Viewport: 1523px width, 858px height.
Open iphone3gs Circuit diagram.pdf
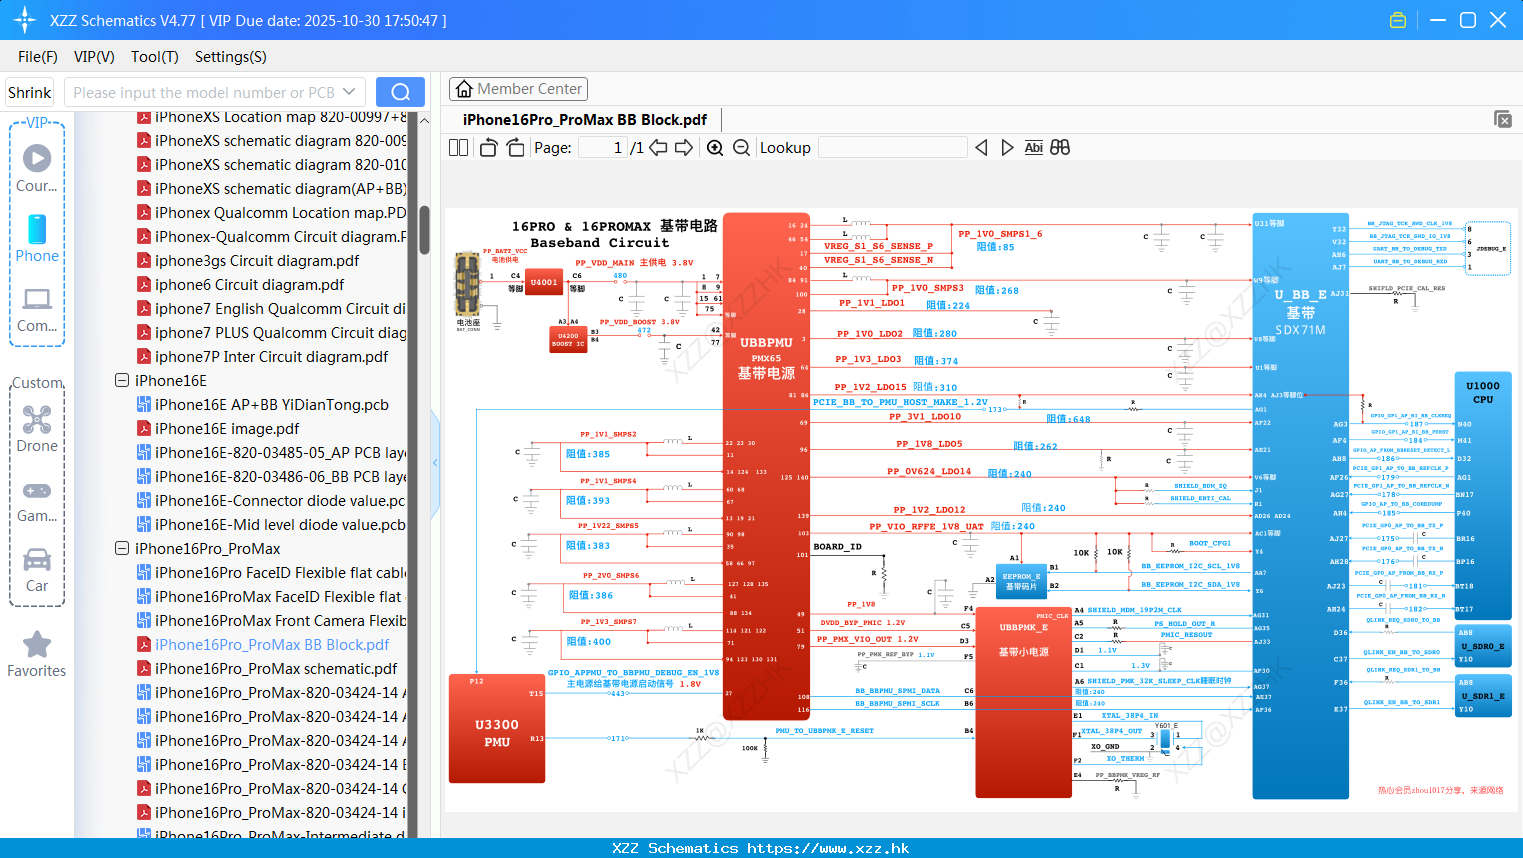click(248, 260)
